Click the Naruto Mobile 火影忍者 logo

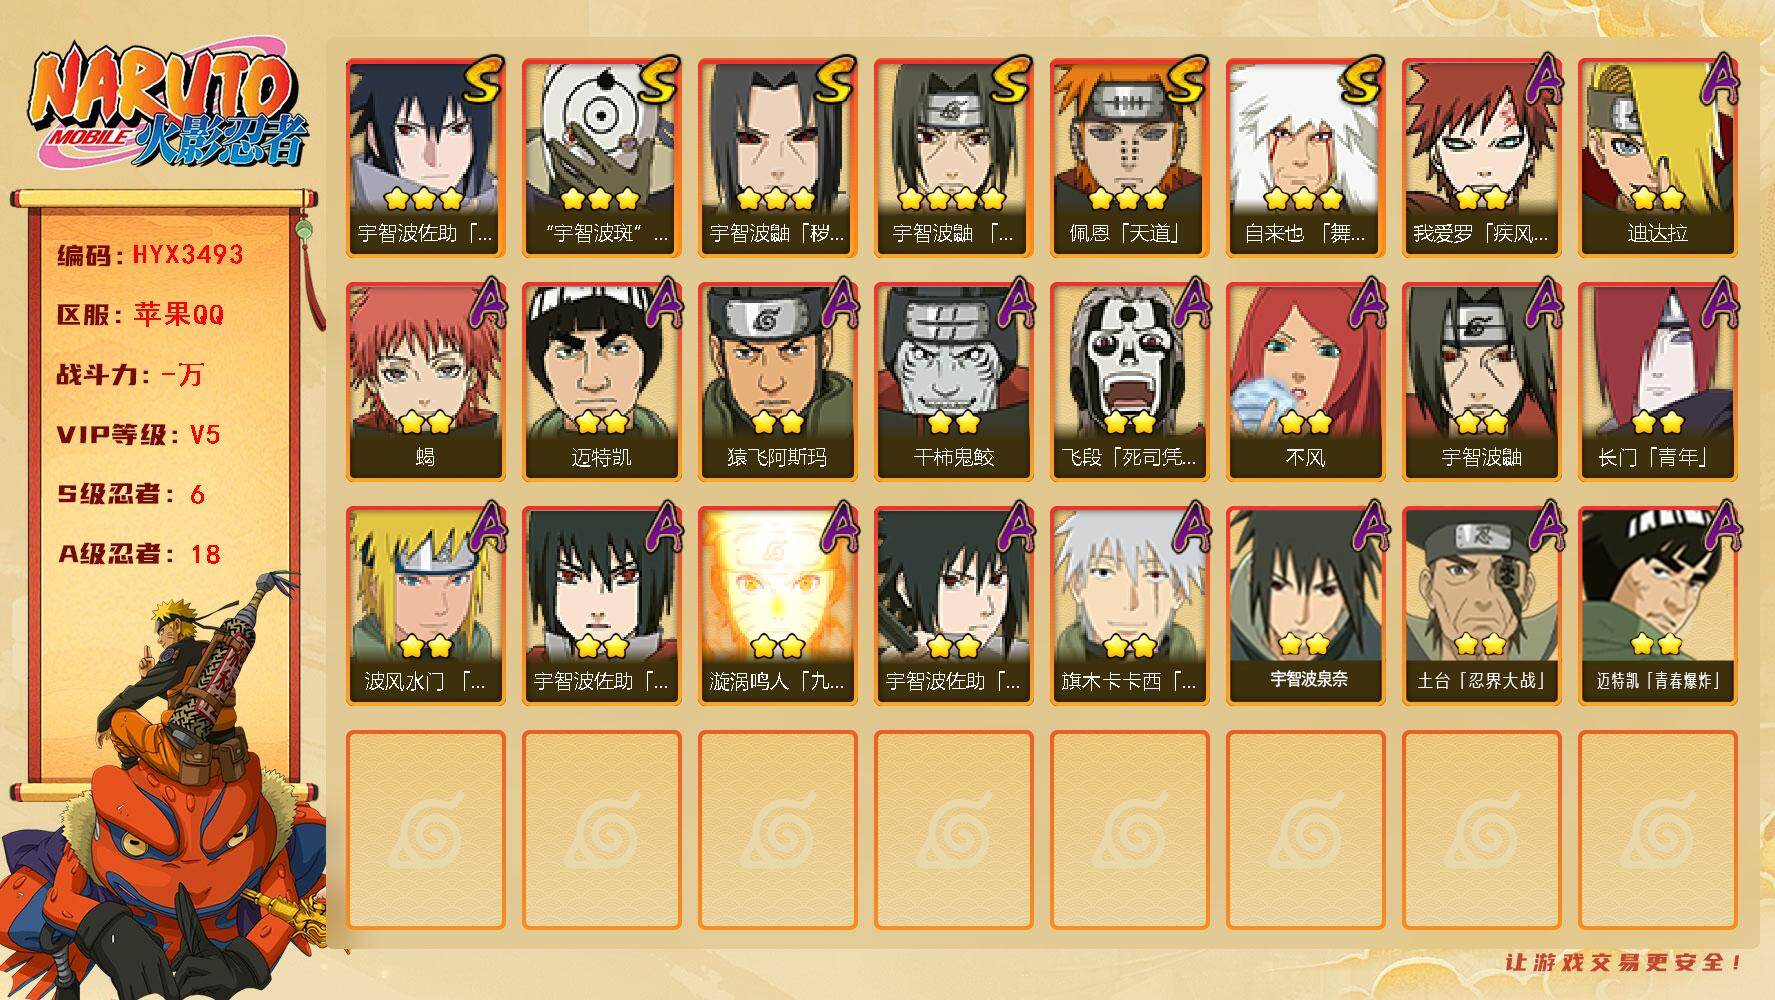tap(170, 108)
